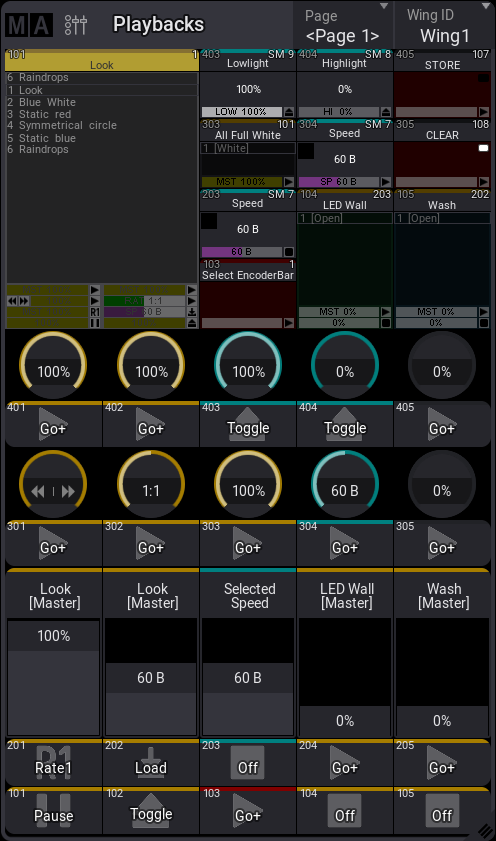Image resolution: width=496 pixels, height=841 pixels.
Task: Click the 302 knob showing 1:1
Action: coord(151,484)
